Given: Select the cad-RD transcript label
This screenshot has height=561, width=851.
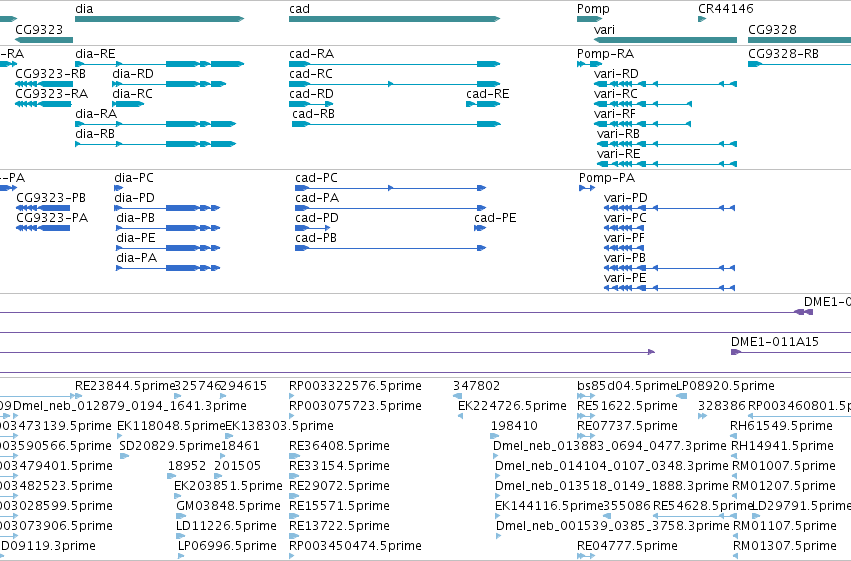Looking at the screenshot, I should pyautogui.click(x=311, y=94).
